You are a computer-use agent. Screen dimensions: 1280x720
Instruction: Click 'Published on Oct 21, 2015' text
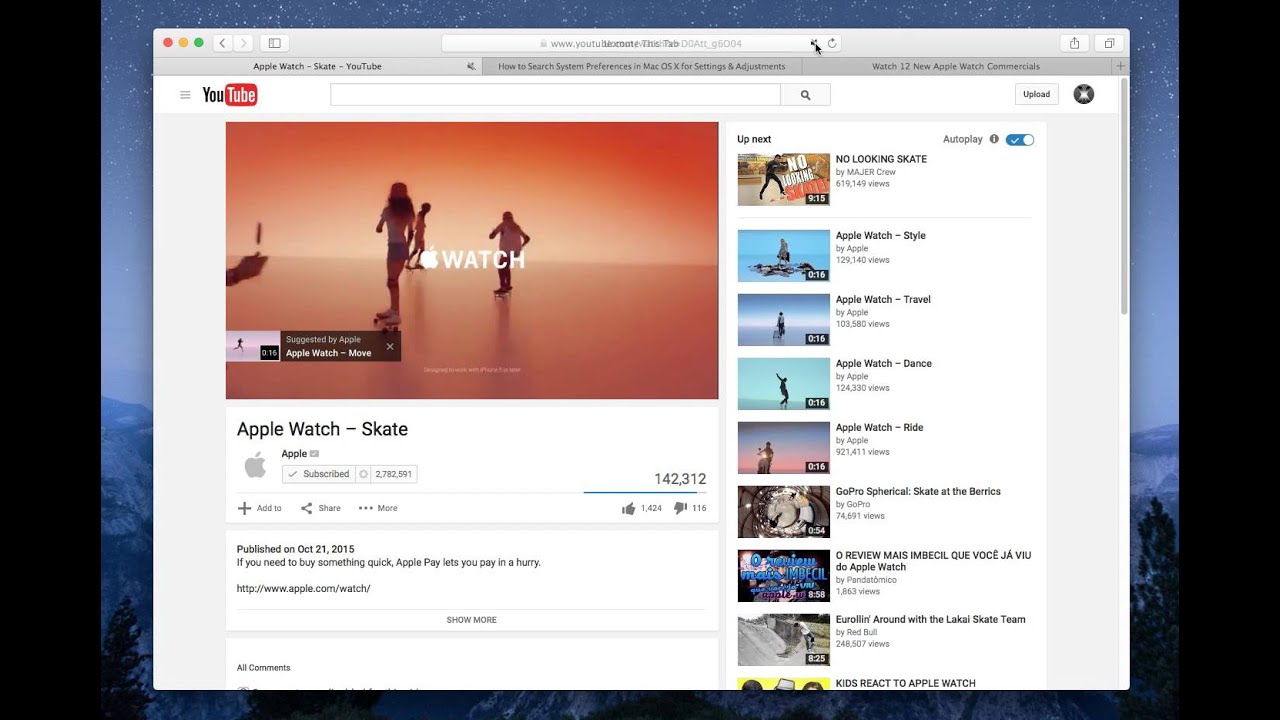(295, 549)
